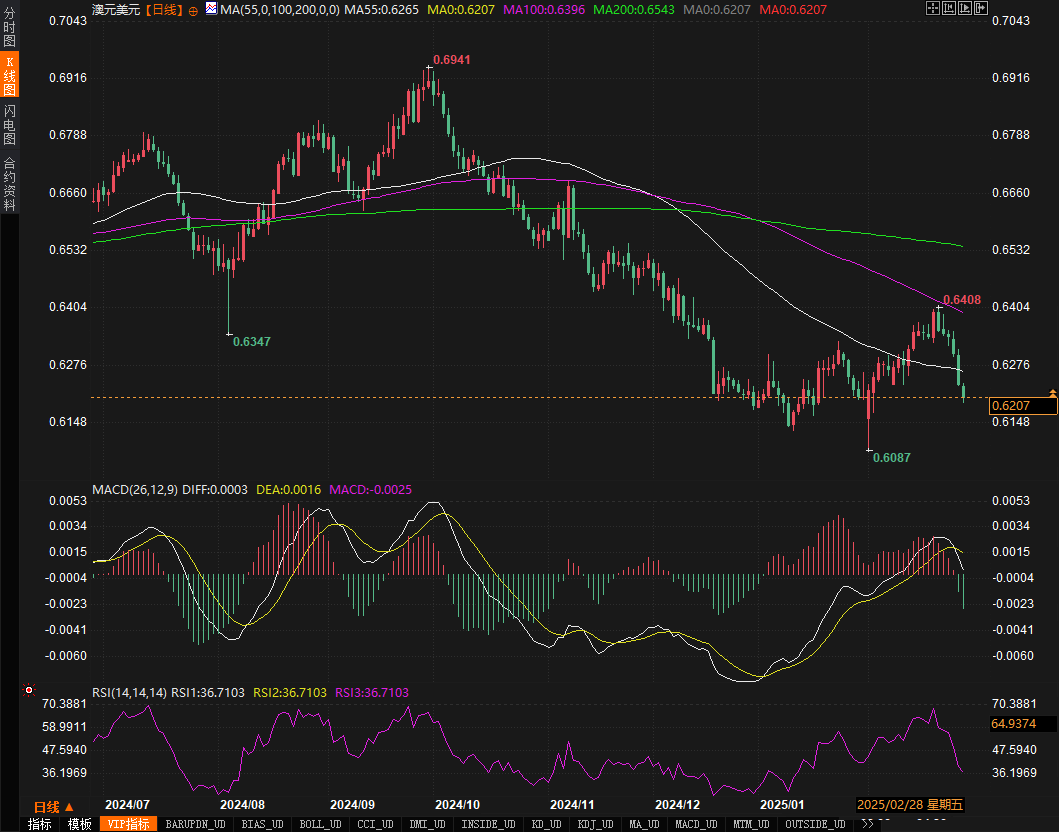The width and height of the screenshot is (1059, 832).
Task: Open 合约资料 contract info panel
Action: [10, 184]
